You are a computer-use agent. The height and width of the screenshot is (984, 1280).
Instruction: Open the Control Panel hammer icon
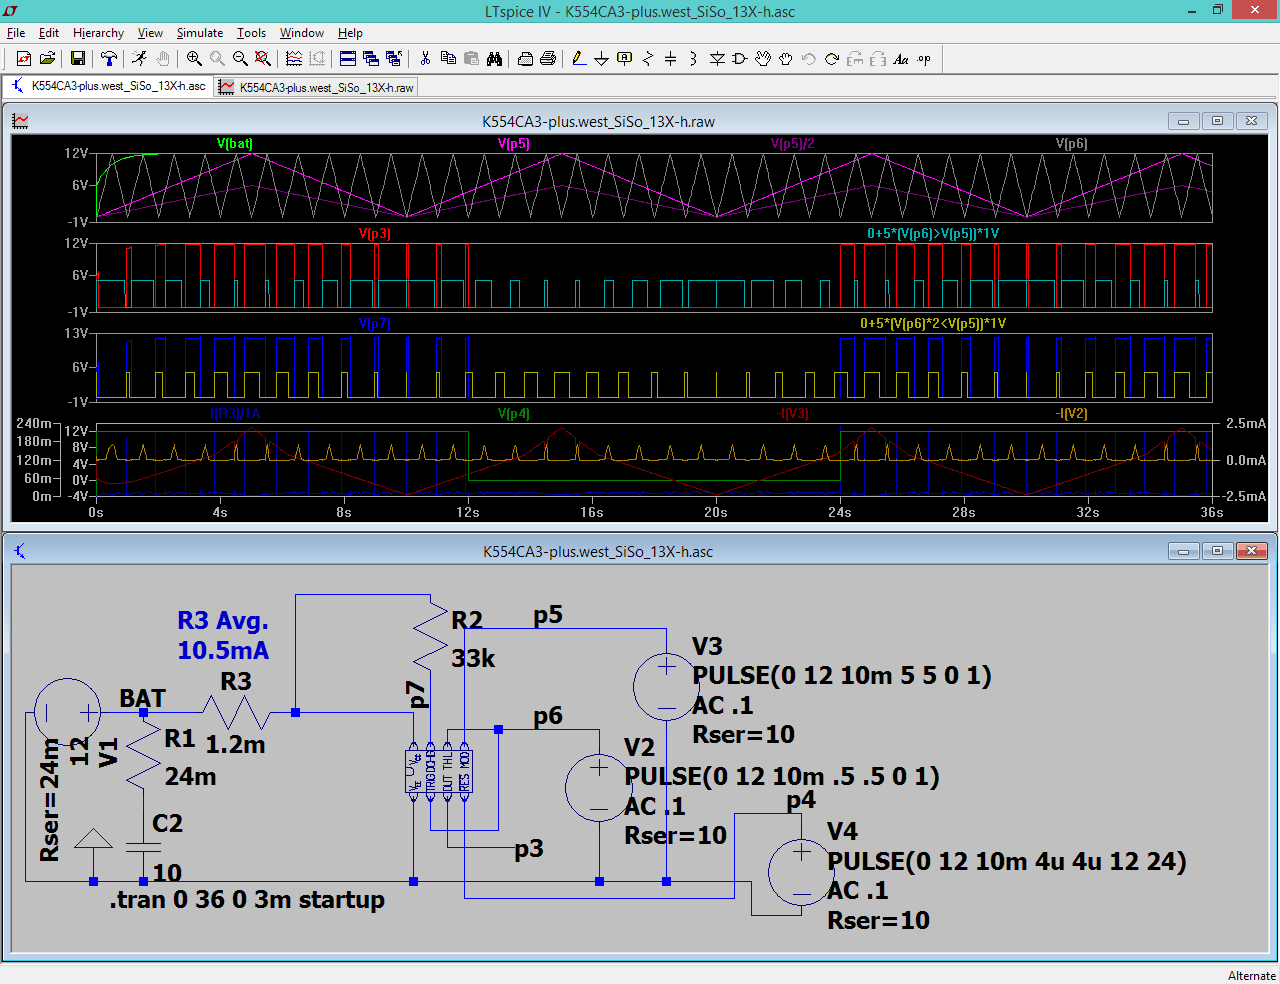click(109, 59)
